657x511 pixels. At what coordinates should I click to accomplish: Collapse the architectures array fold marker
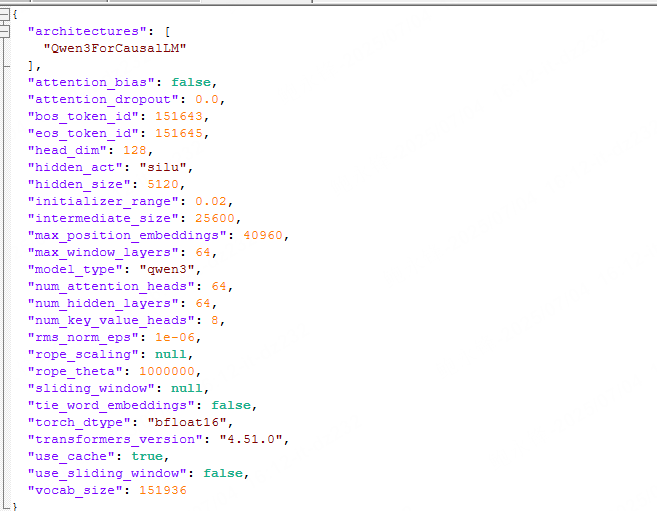tap(5, 31)
